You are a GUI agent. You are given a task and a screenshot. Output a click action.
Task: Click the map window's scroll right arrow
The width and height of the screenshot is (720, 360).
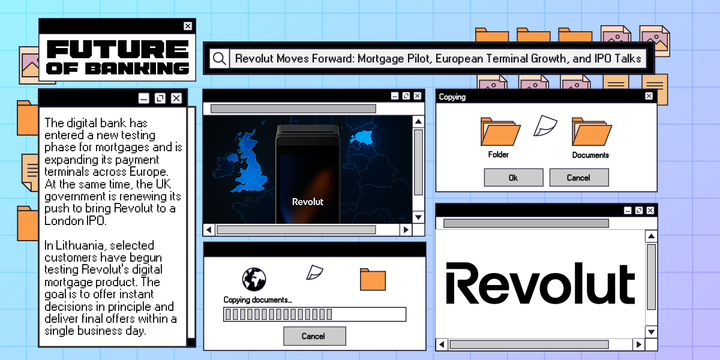tap(405, 230)
